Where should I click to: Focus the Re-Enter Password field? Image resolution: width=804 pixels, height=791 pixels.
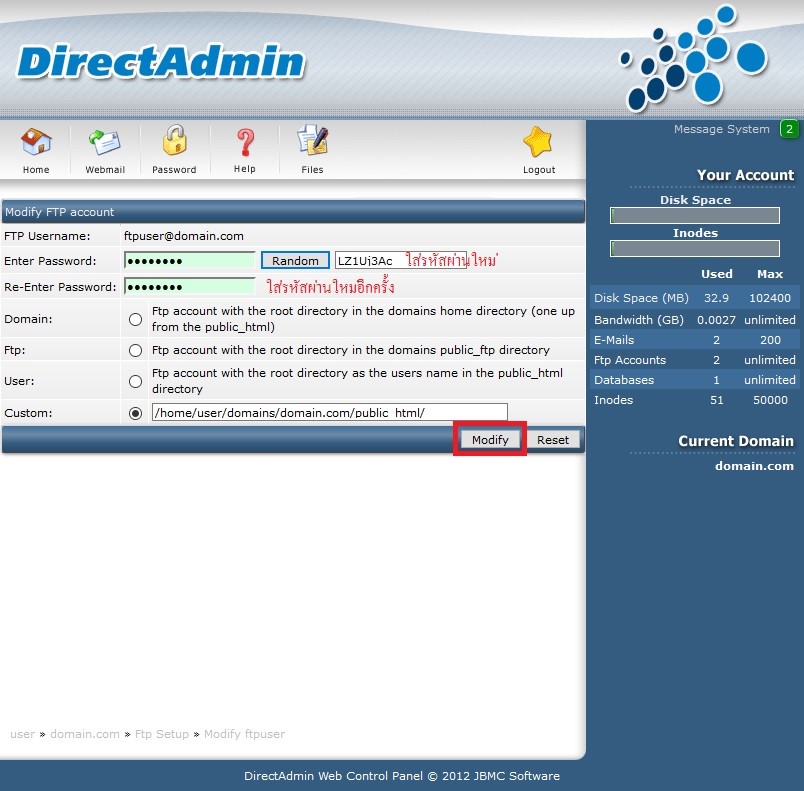[190, 287]
